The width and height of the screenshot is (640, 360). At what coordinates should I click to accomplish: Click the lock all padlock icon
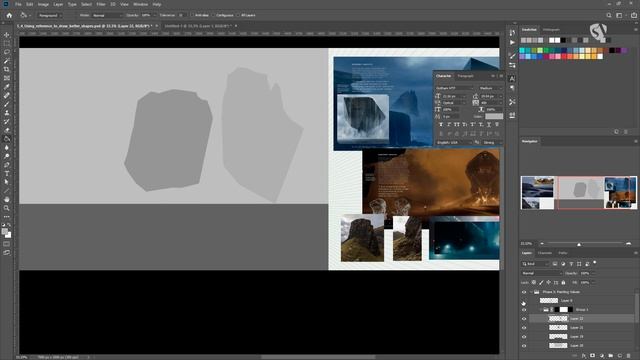(x=563, y=282)
